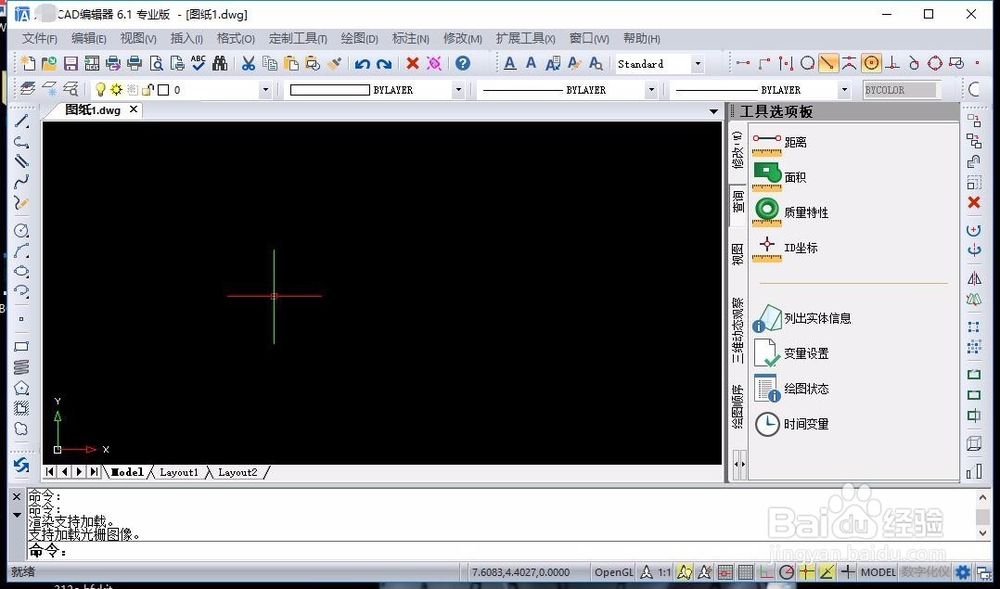Click the red X erase icon on right toolbar

[974, 202]
